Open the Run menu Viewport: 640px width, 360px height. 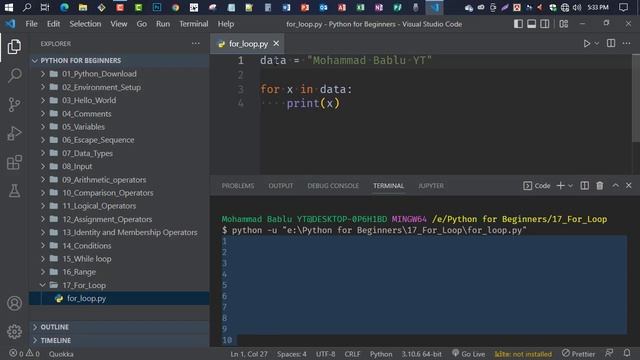[163, 24]
